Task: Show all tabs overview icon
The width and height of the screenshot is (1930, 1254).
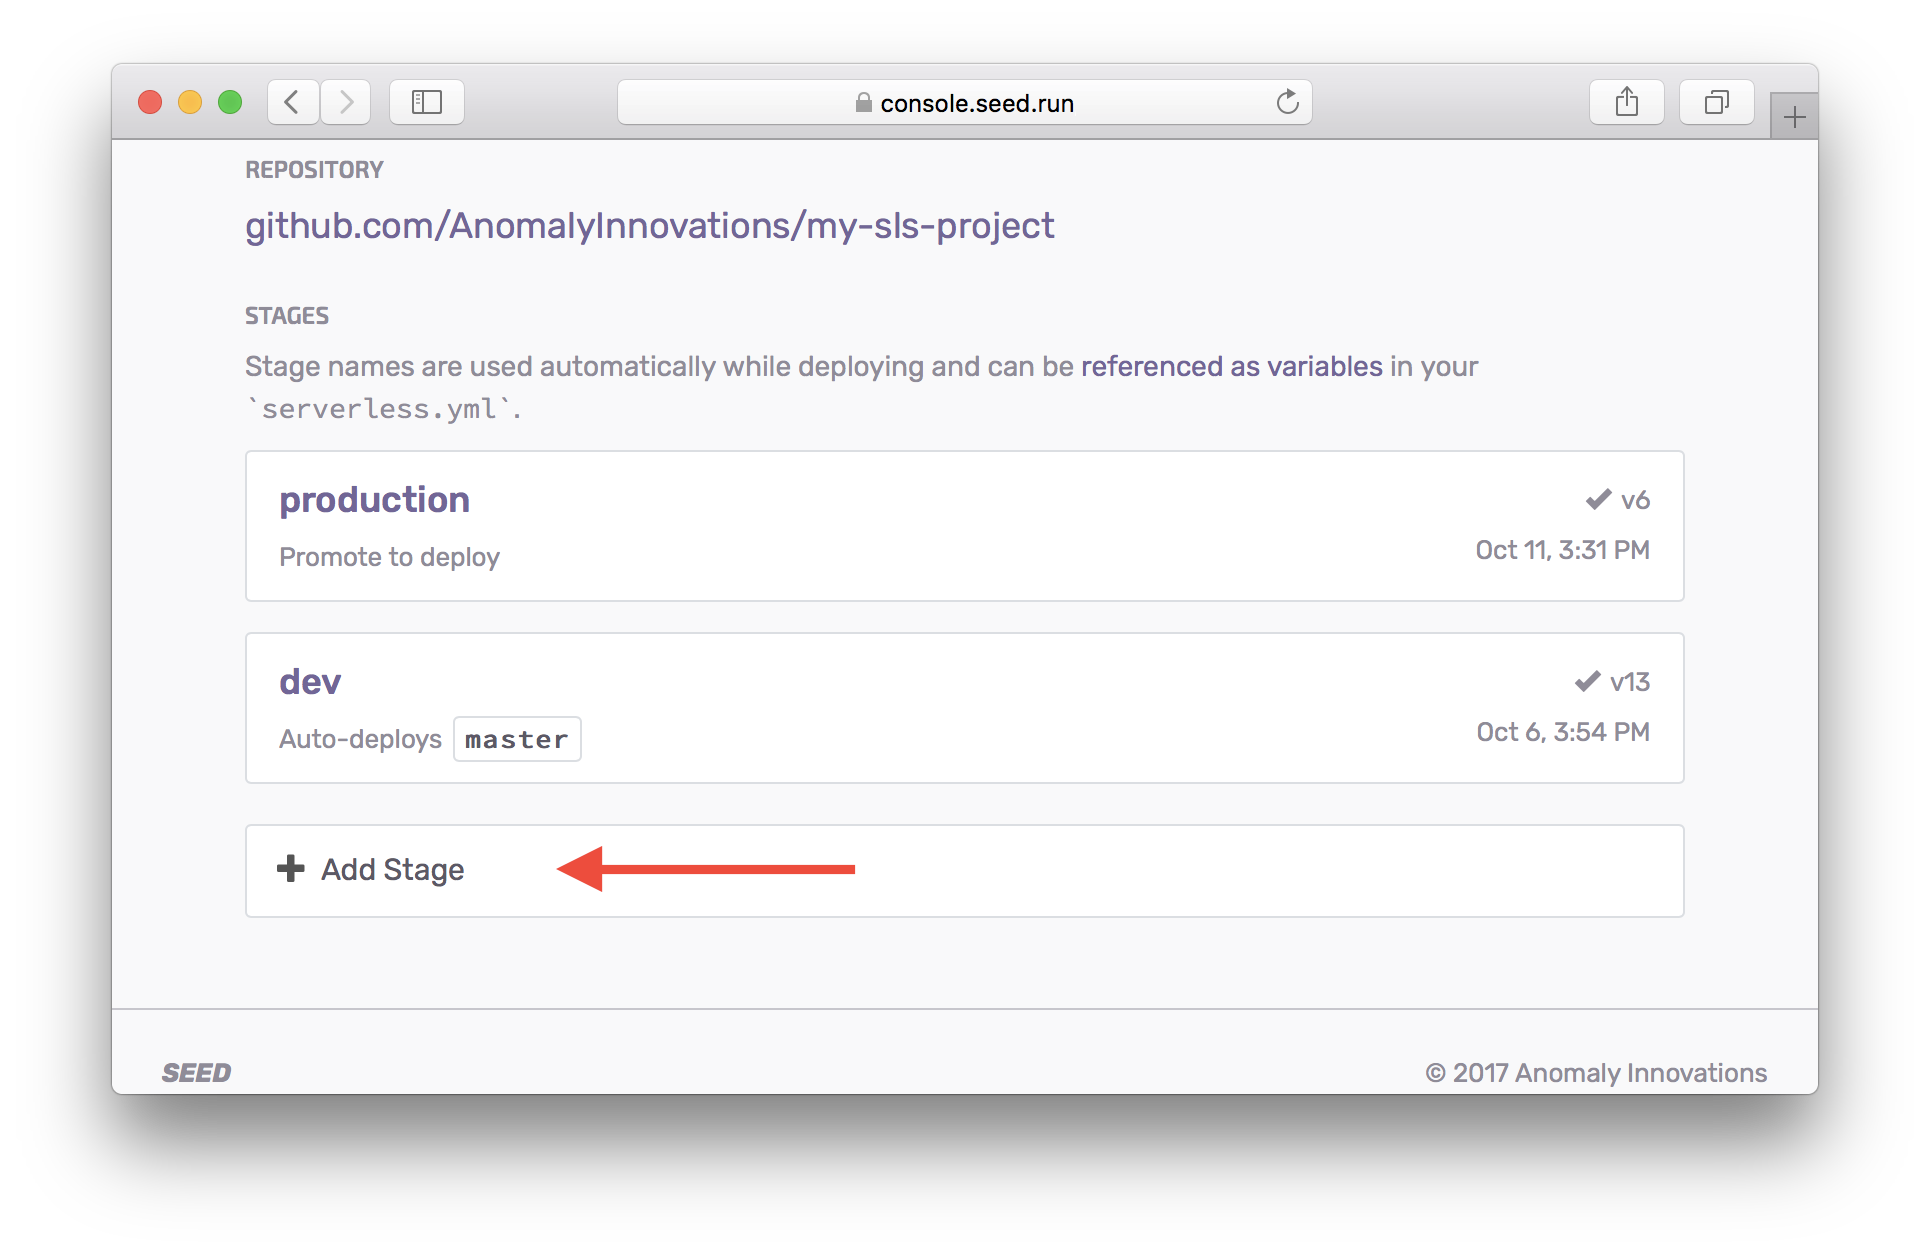Action: [1716, 102]
